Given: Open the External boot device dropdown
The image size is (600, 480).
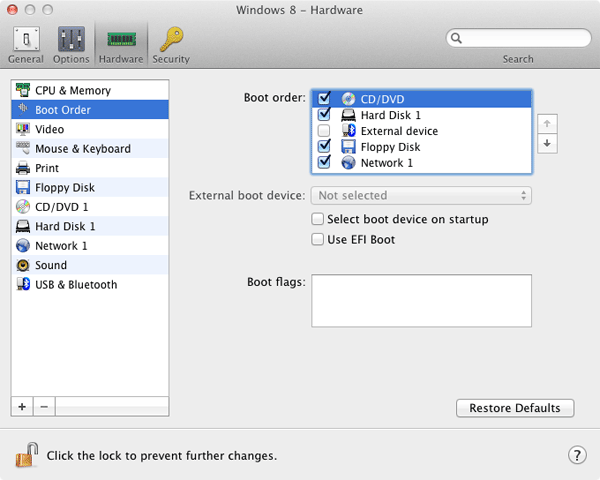Looking at the screenshot, I should [421, 196].
